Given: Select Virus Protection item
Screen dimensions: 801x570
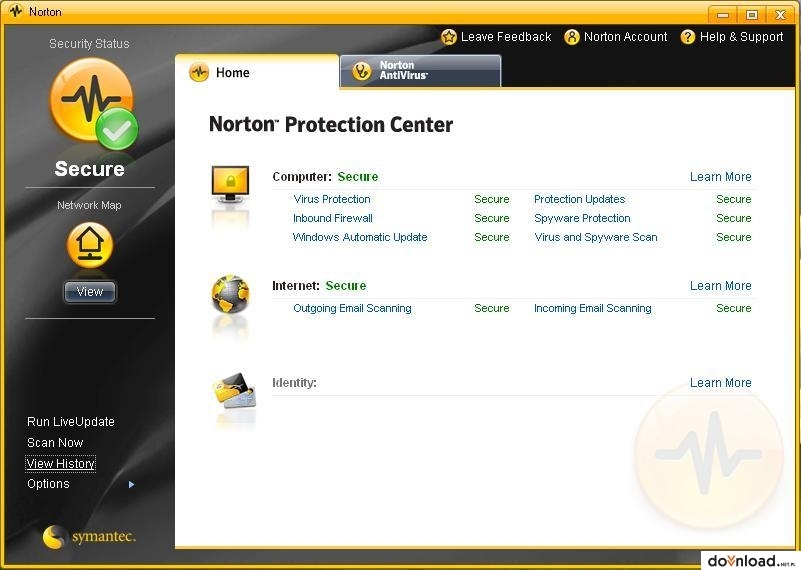Looking at the screenshot, I should point(332,199).
